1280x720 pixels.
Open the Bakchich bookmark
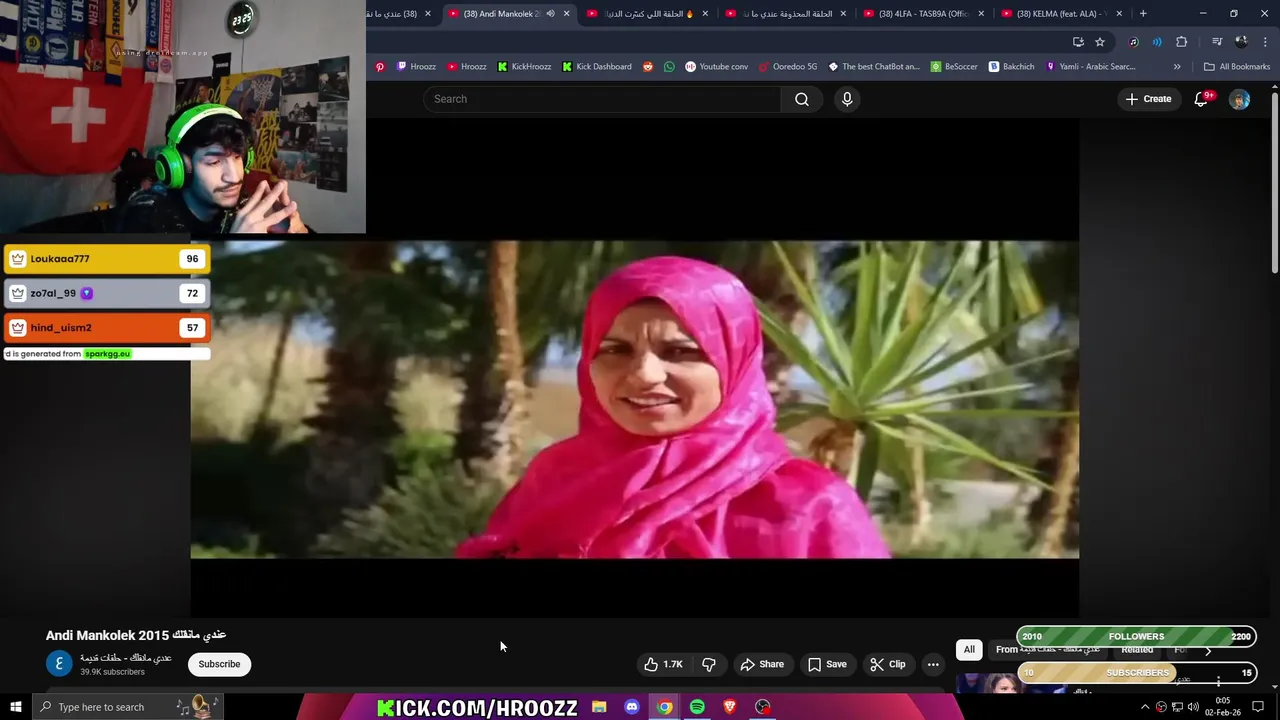click(1012, 67)
